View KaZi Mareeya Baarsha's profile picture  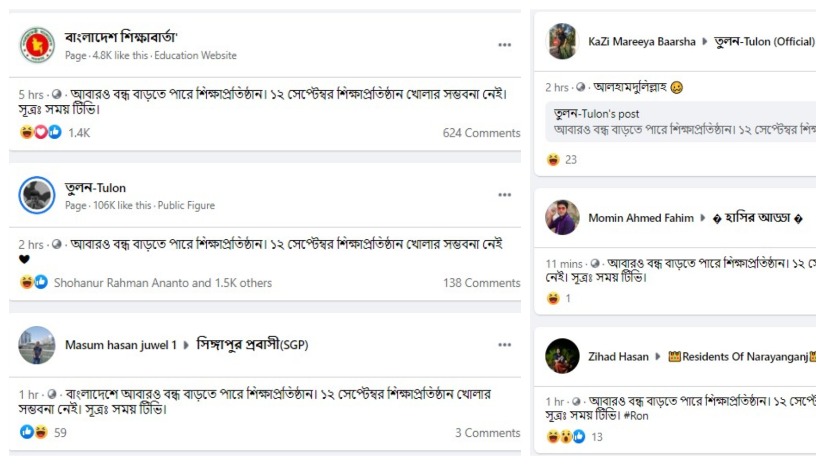562,41
